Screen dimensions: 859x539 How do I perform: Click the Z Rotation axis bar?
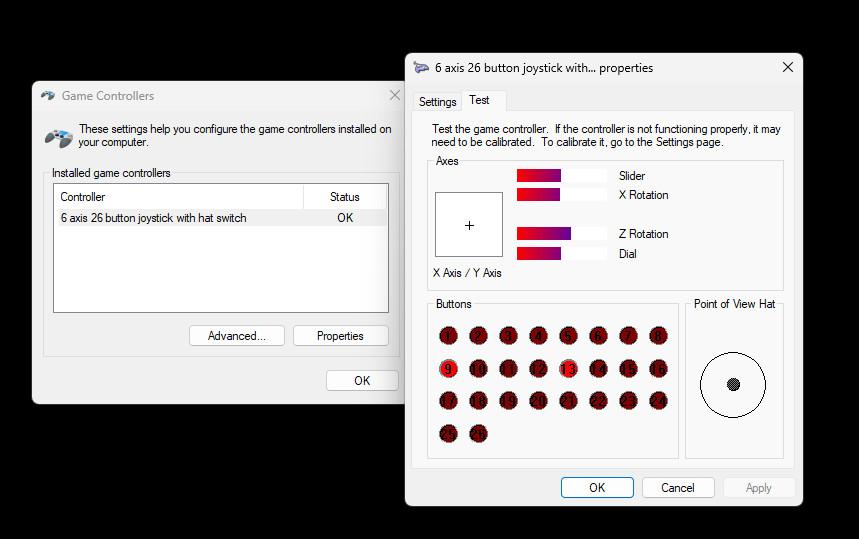[x=562, y=233]
